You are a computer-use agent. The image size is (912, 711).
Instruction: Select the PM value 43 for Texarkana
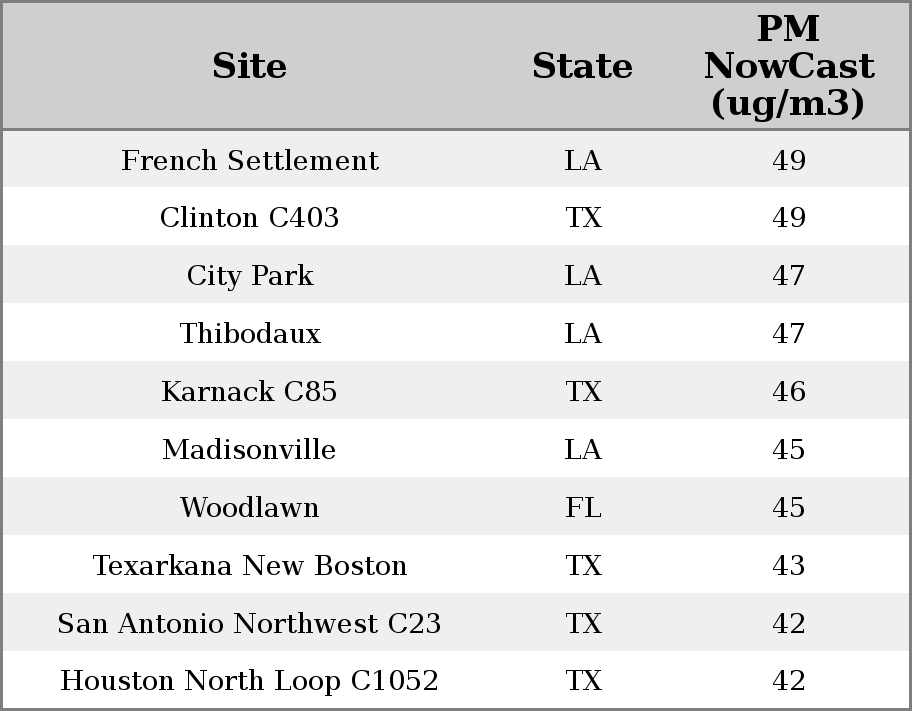788,566
